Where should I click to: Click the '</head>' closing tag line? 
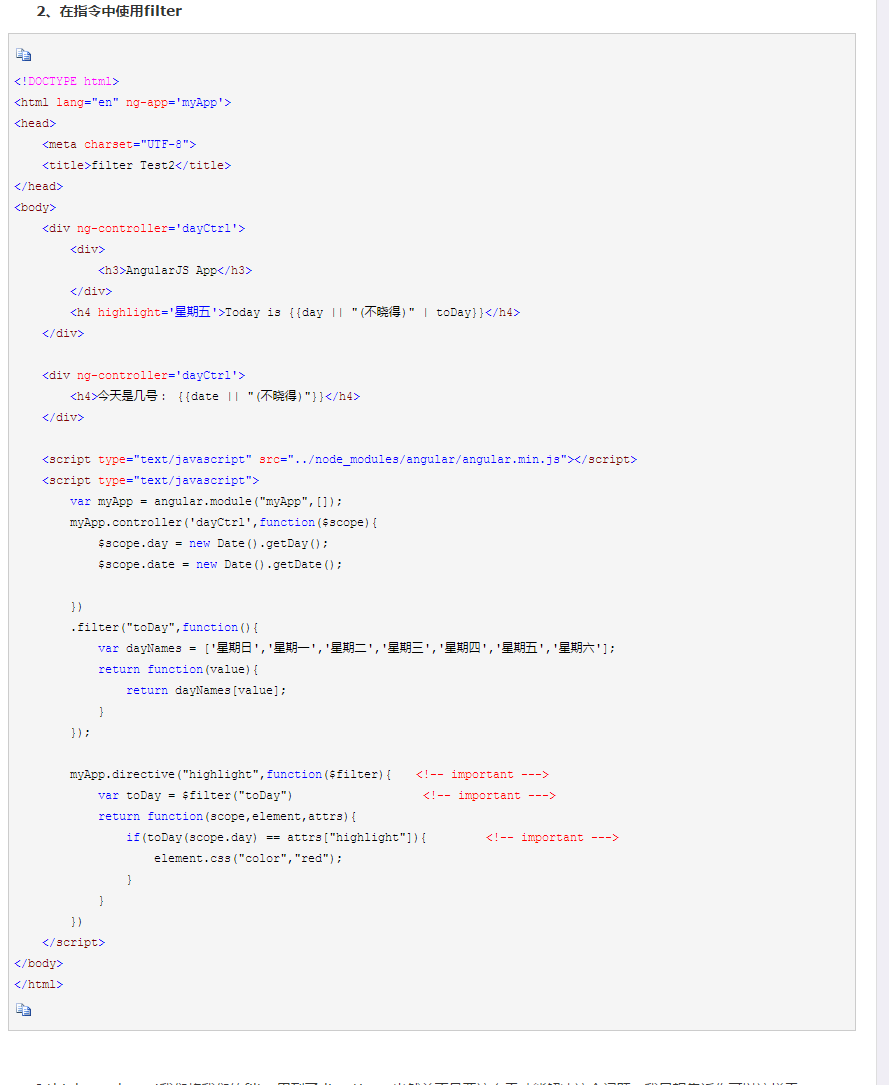(x=39, y=187)
